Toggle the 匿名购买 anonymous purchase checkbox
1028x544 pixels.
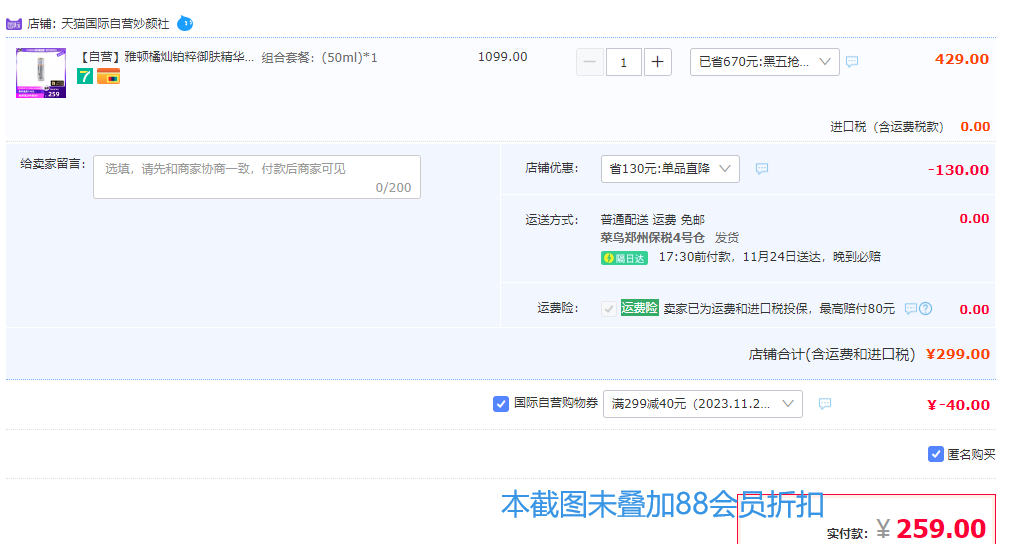pyautogui.click(x=936, y=454)
